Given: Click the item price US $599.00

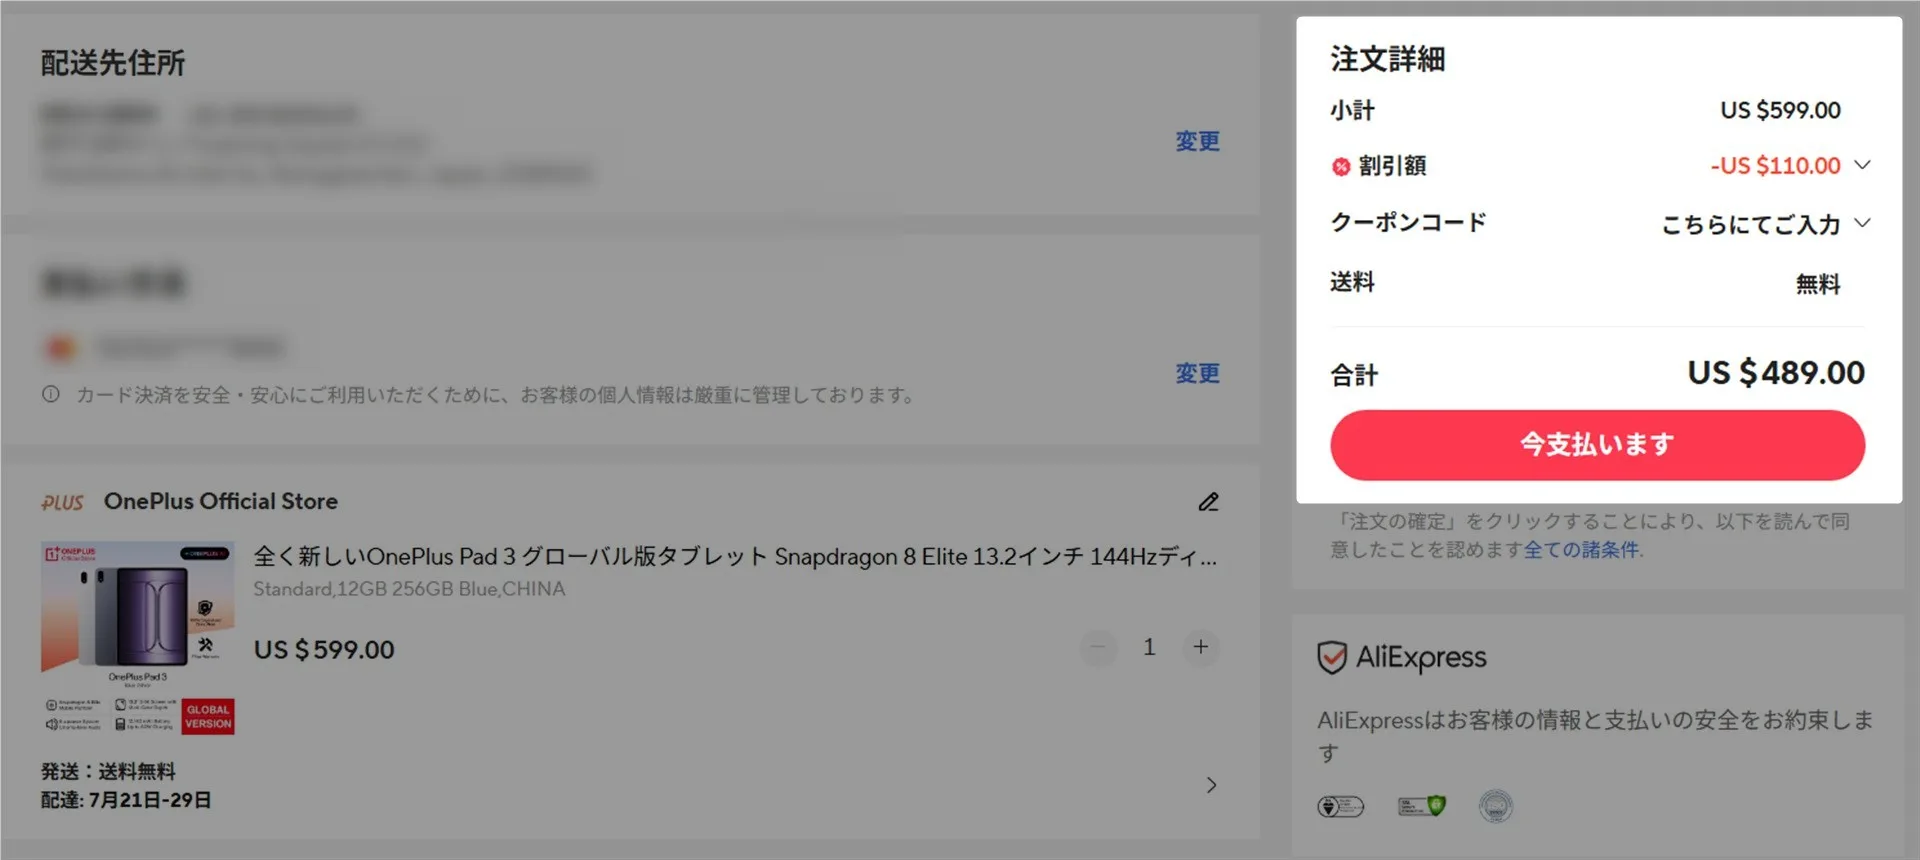Looking at the screenshot, I should pos(324,650).
